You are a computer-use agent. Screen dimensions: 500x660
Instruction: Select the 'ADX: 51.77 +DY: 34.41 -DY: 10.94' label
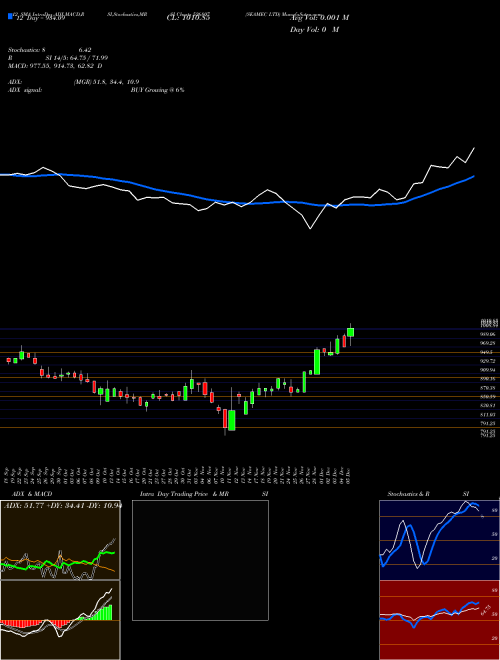(62, 505)
